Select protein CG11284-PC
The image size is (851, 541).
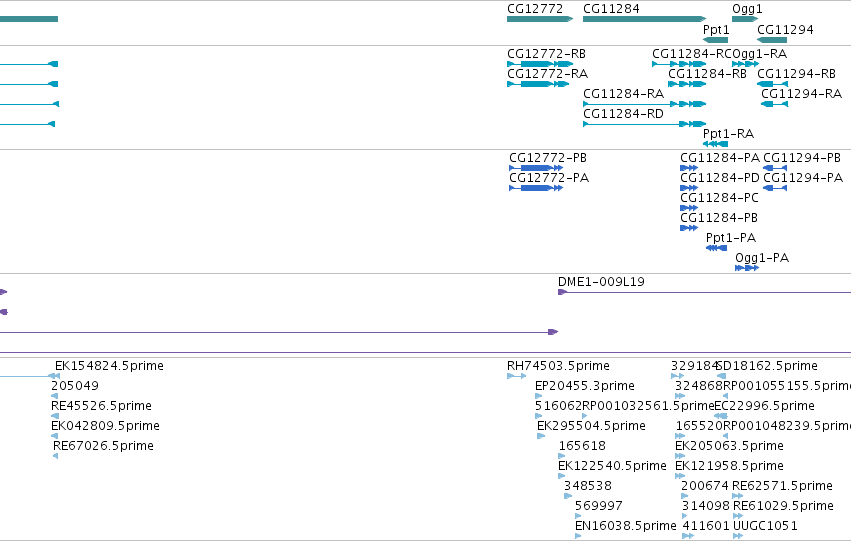[x=689, y=208]
